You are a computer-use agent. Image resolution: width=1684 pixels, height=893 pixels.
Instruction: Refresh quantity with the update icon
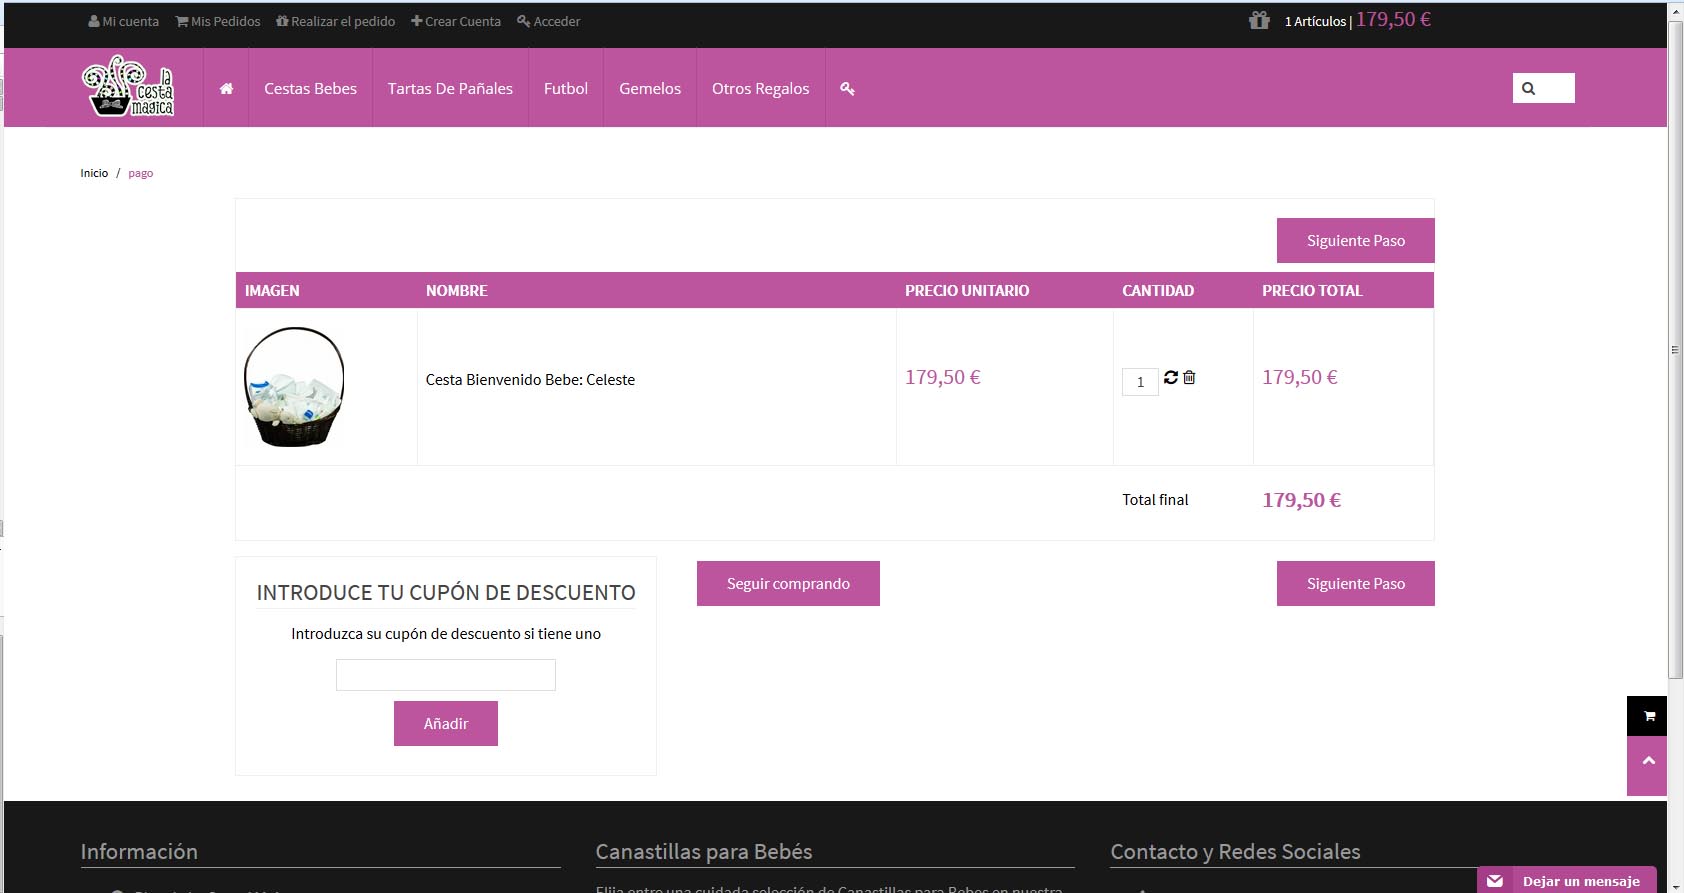coord(1171,377)
